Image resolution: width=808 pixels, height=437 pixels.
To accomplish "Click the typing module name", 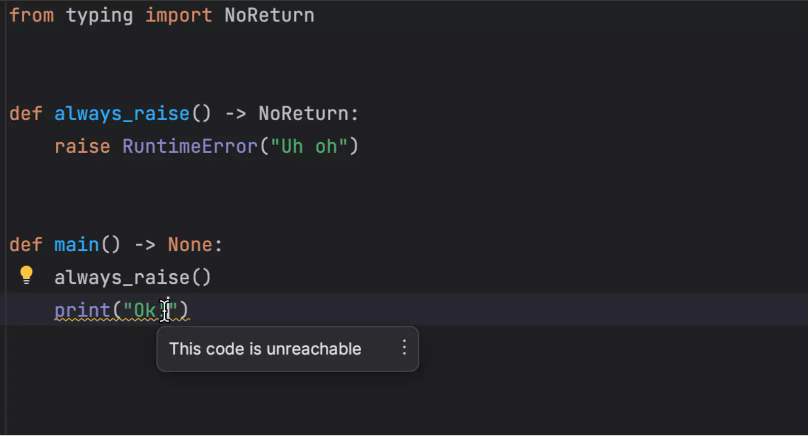I will pyautogui.click(x=99, y=15).
